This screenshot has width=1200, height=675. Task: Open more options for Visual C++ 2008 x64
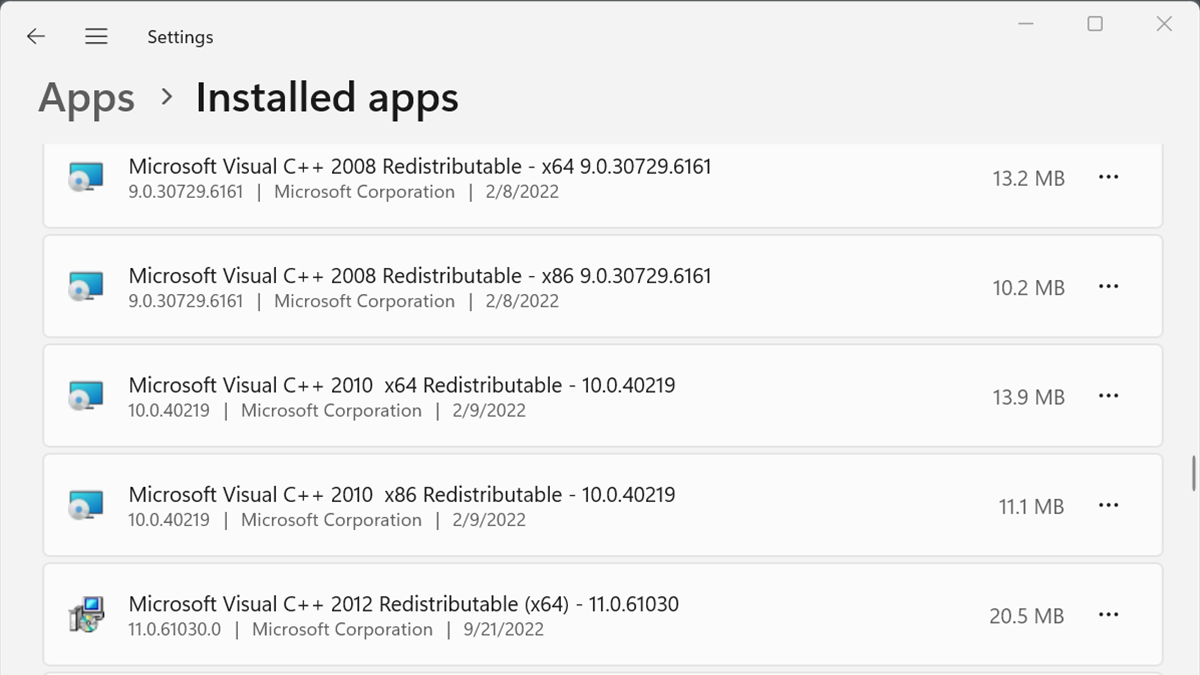[1108, 177]
